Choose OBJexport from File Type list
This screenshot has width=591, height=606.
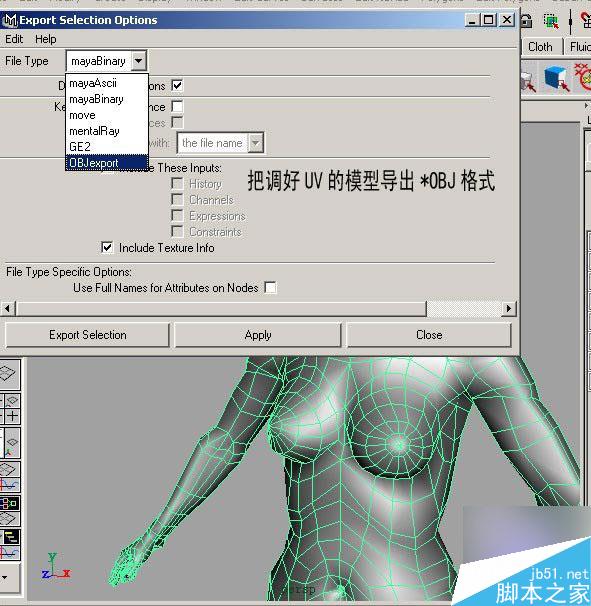point(107,163)
